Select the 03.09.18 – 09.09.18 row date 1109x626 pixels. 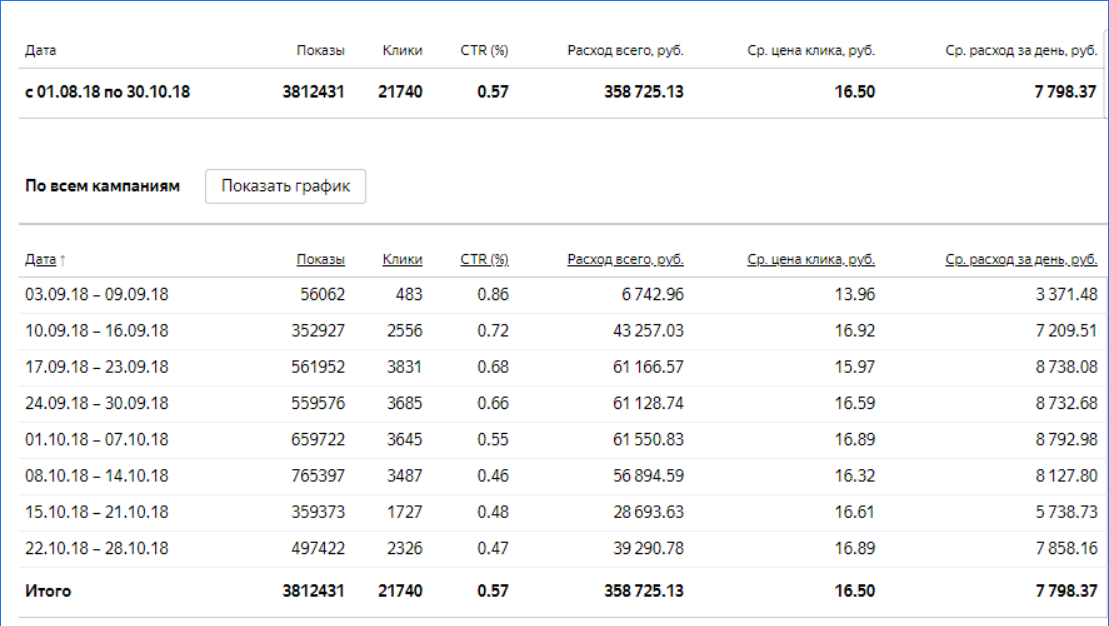tap(97, 295)
